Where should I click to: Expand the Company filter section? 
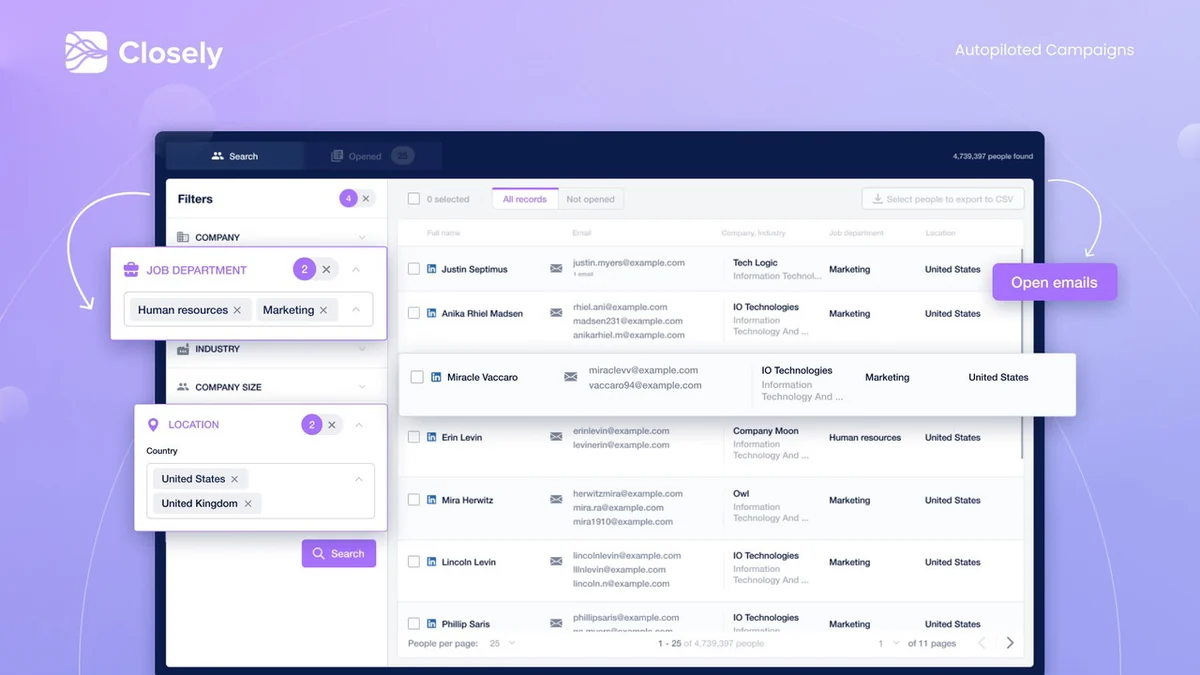coord(362,237)
